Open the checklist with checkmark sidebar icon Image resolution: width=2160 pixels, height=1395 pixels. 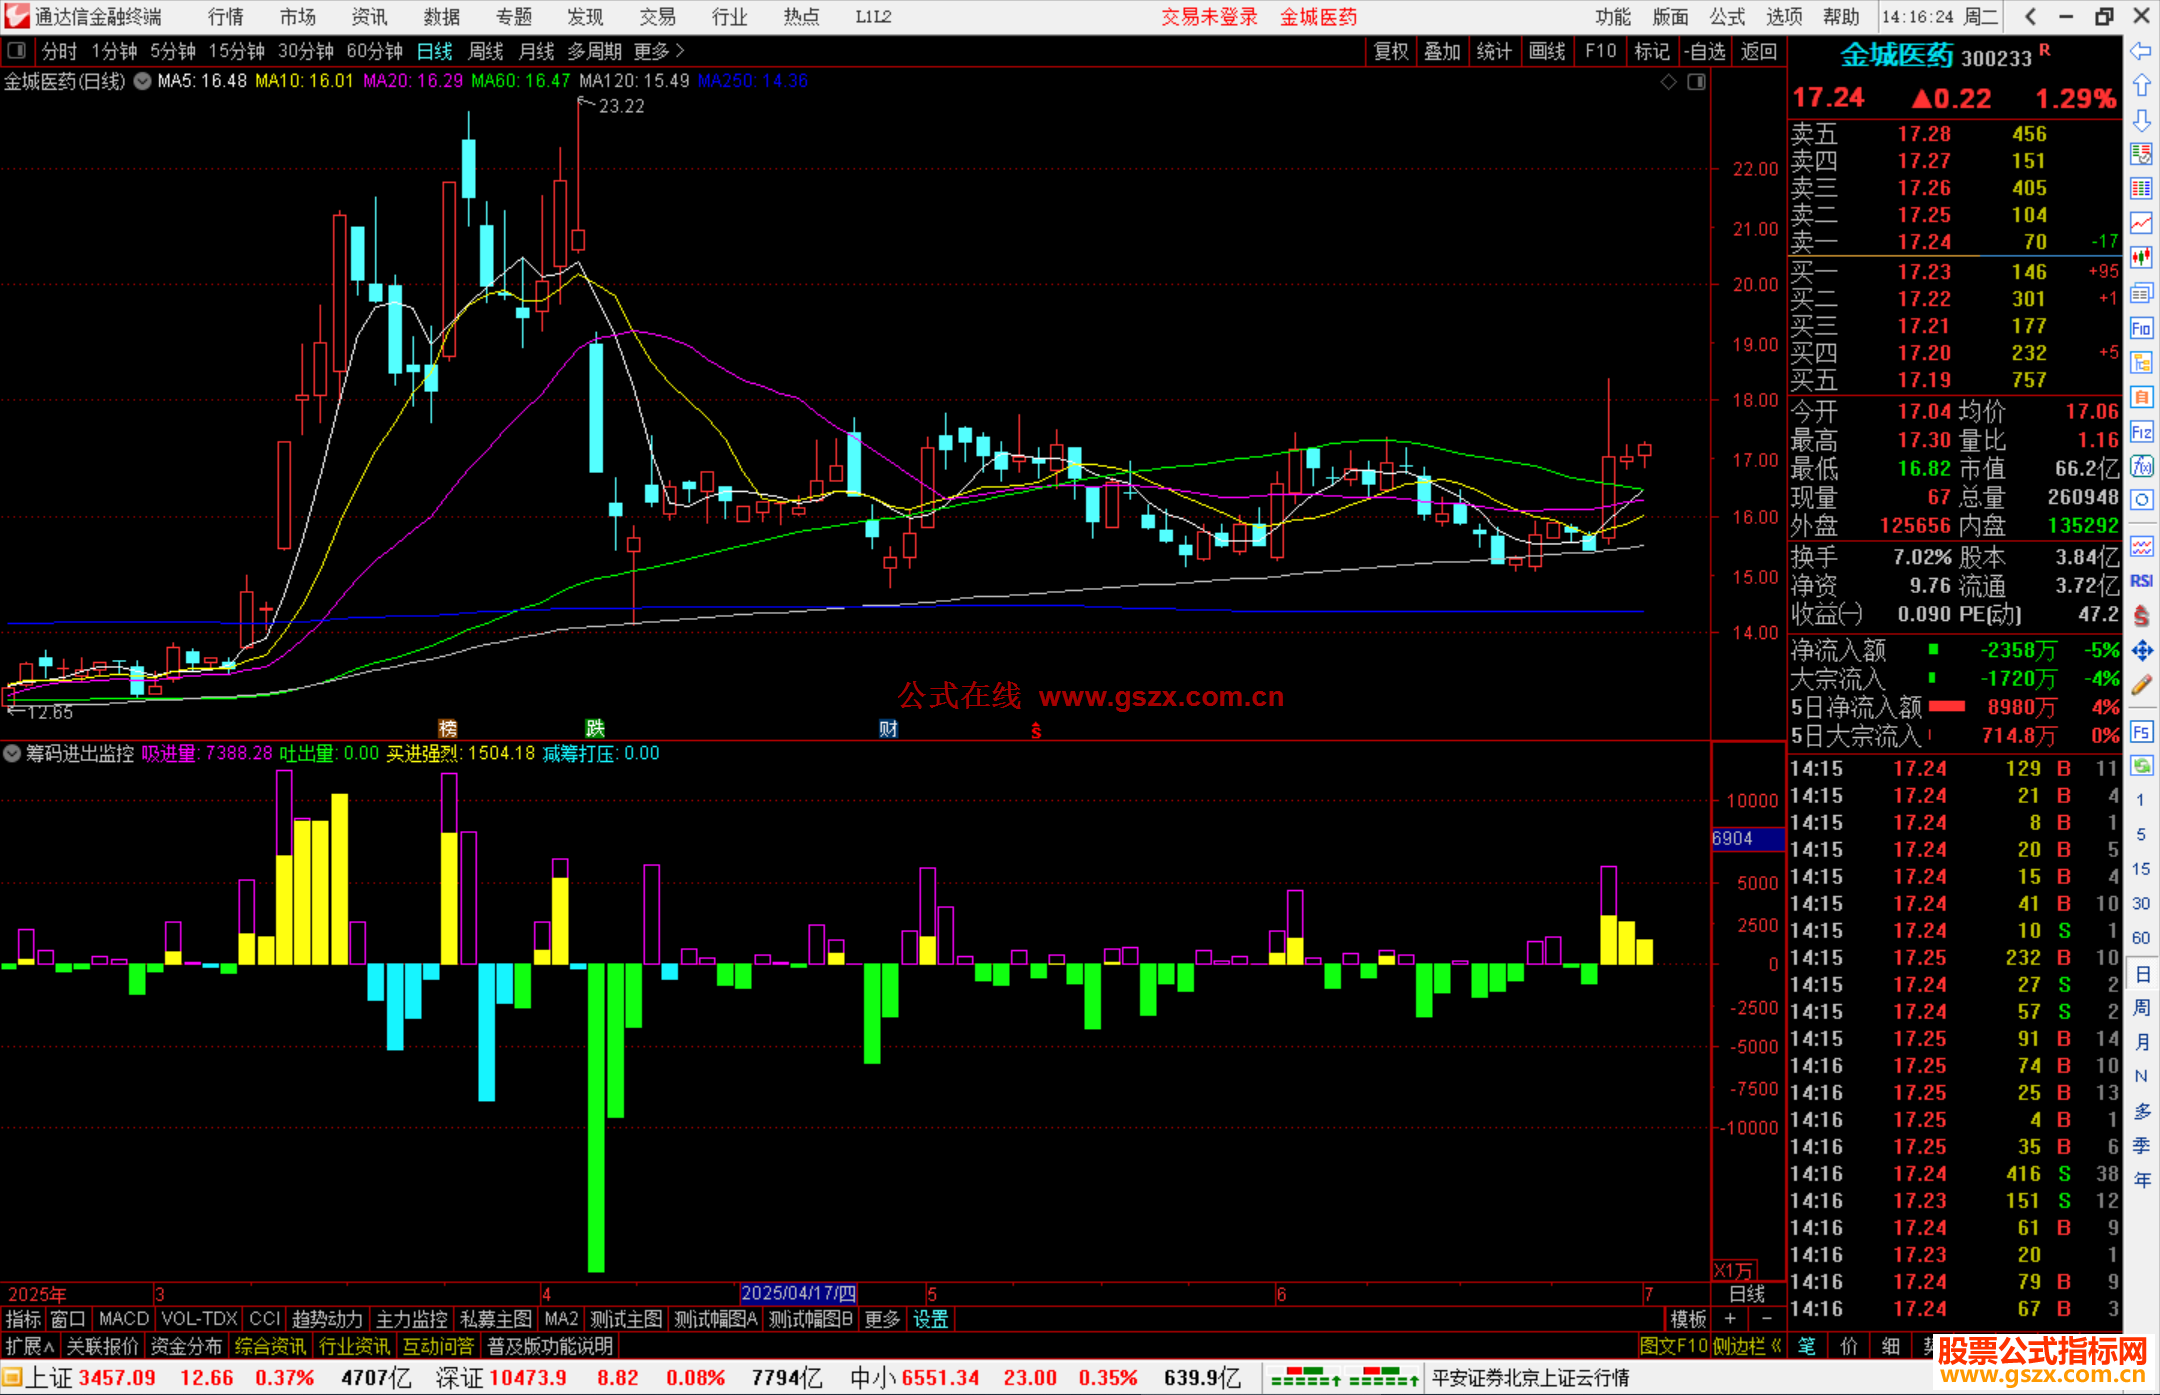[x=2141, y=154]
